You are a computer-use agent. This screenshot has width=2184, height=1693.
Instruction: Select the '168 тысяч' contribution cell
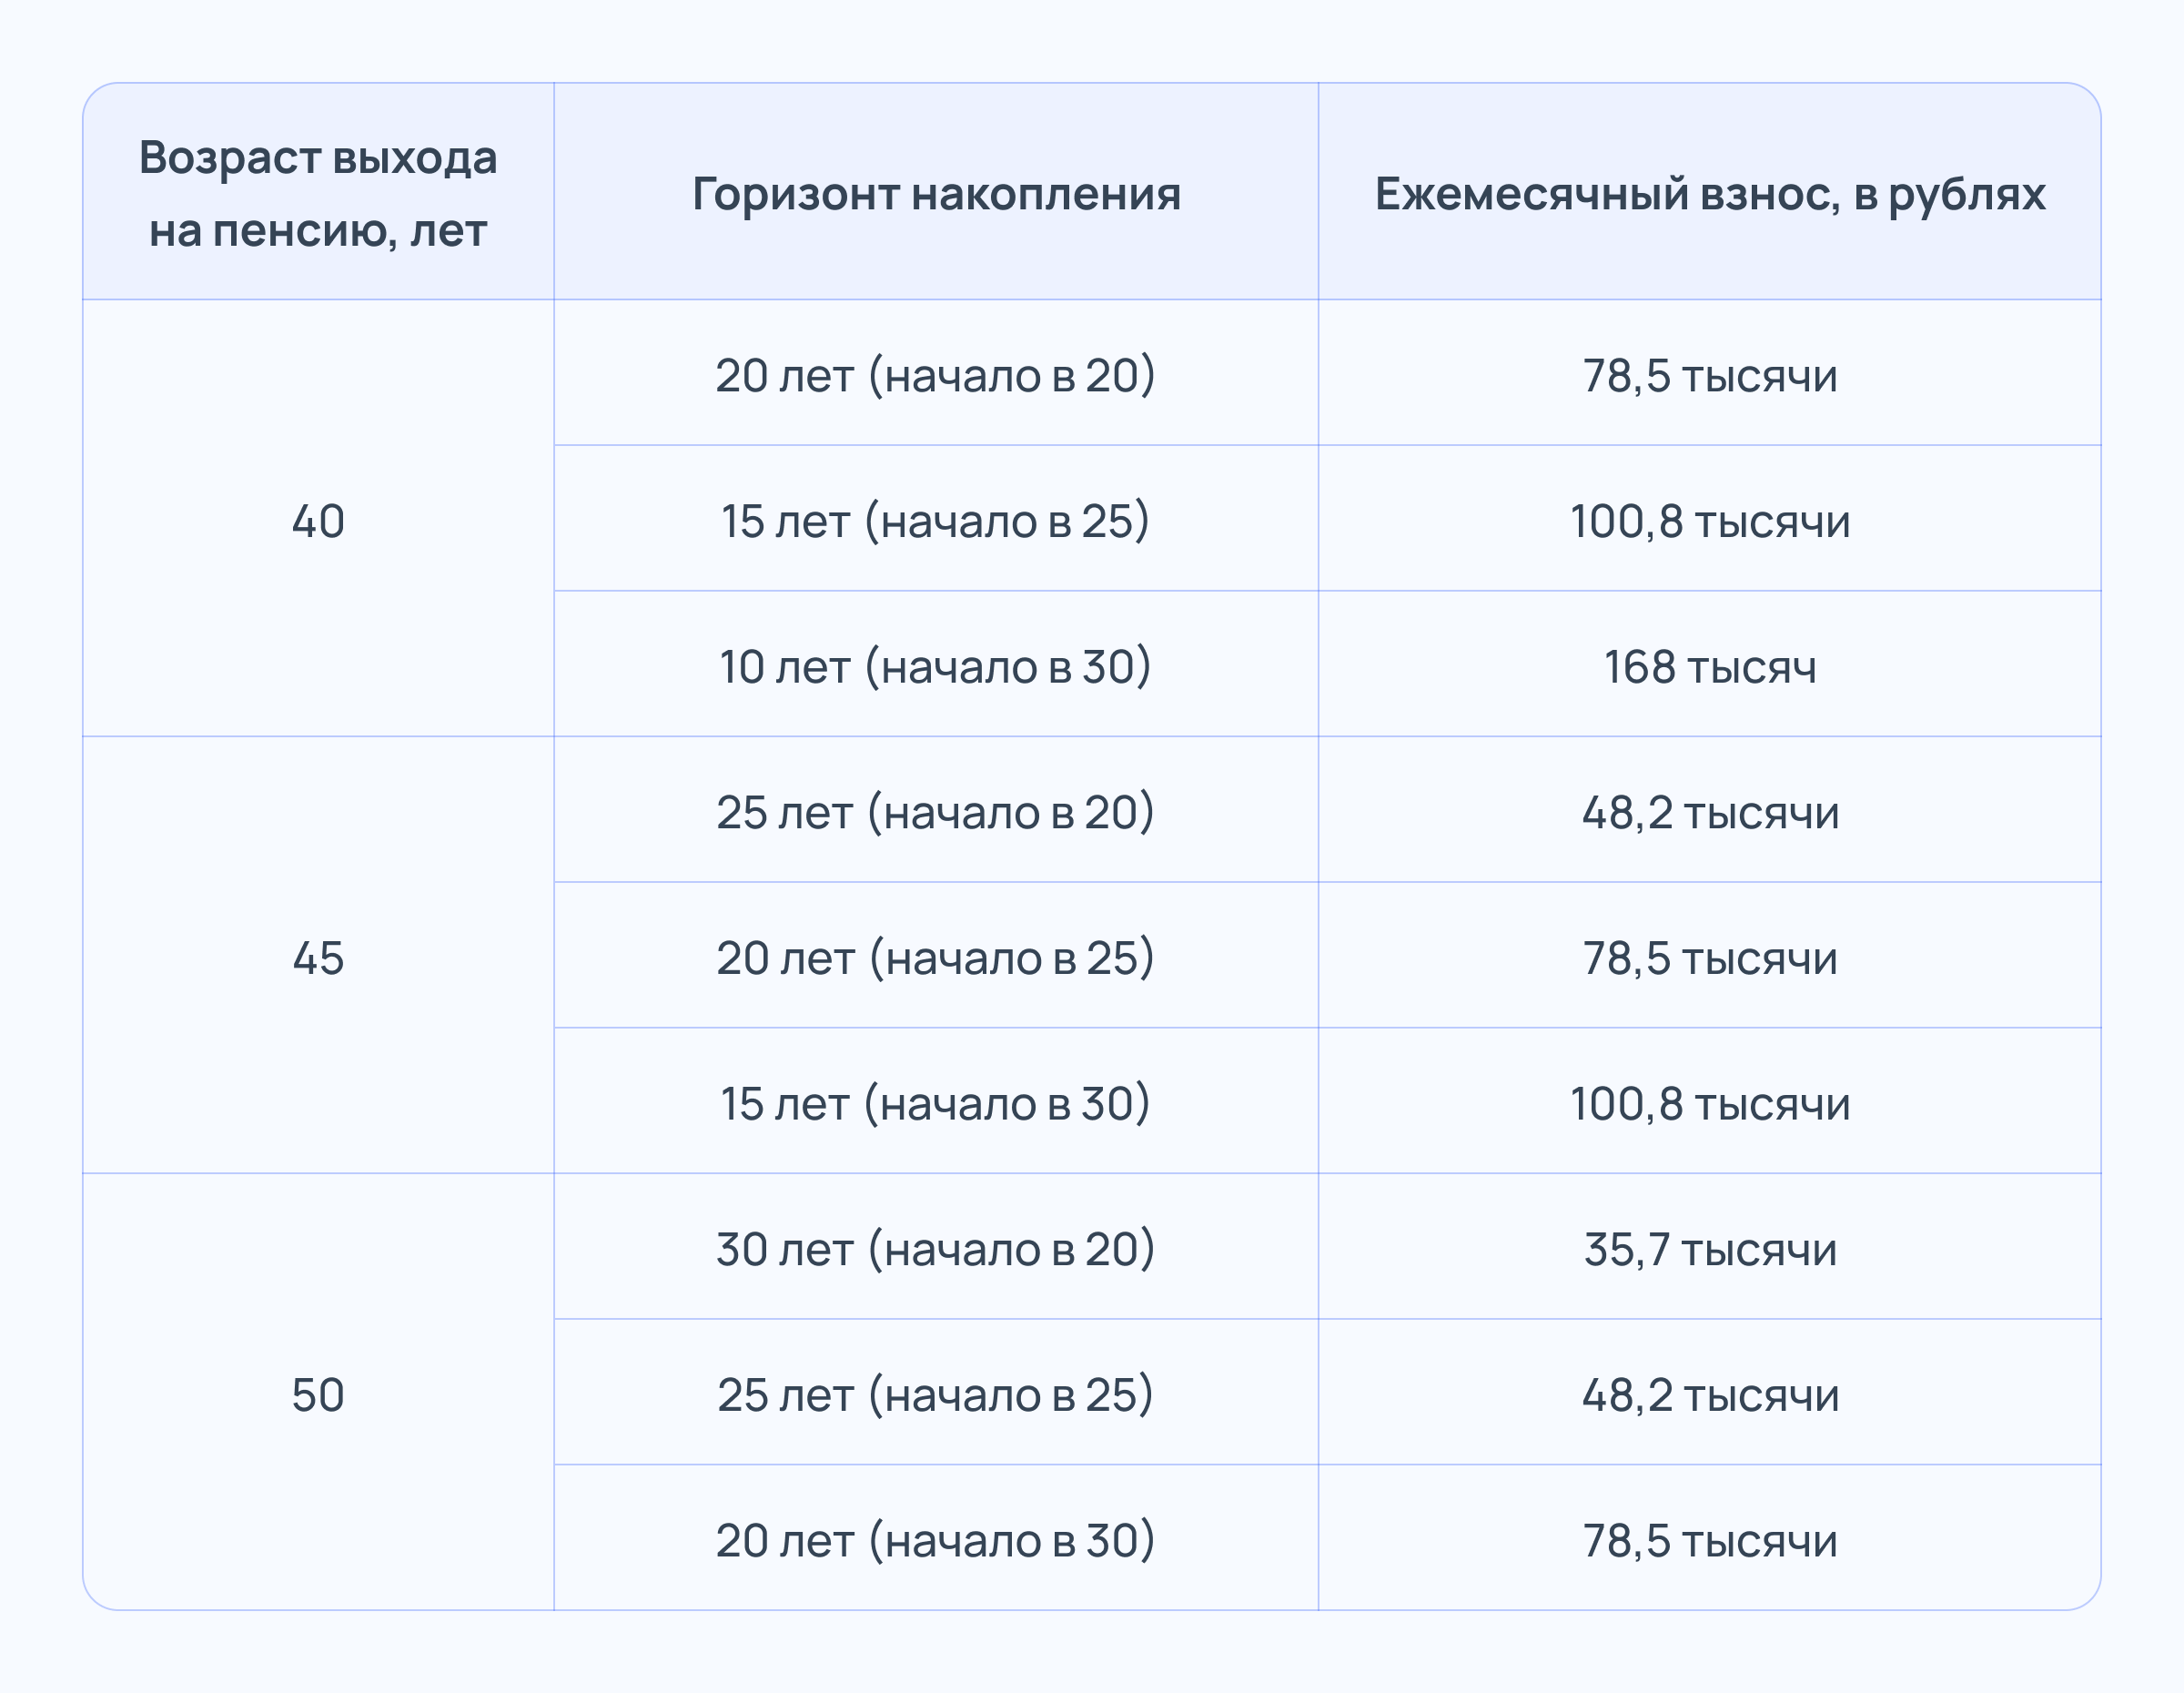point(1710,667)
